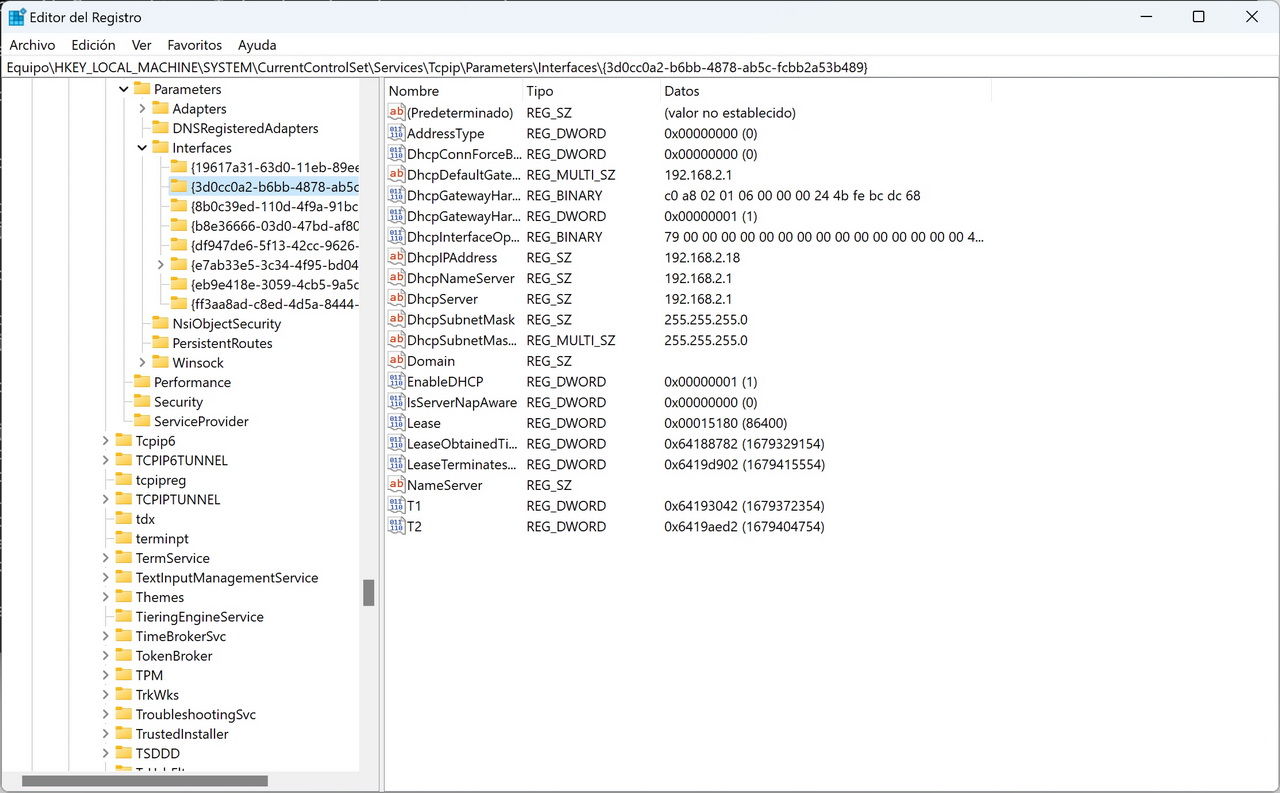Click the Domain string value icon
The image size is (1280, 793).
[x=396, y=361]
